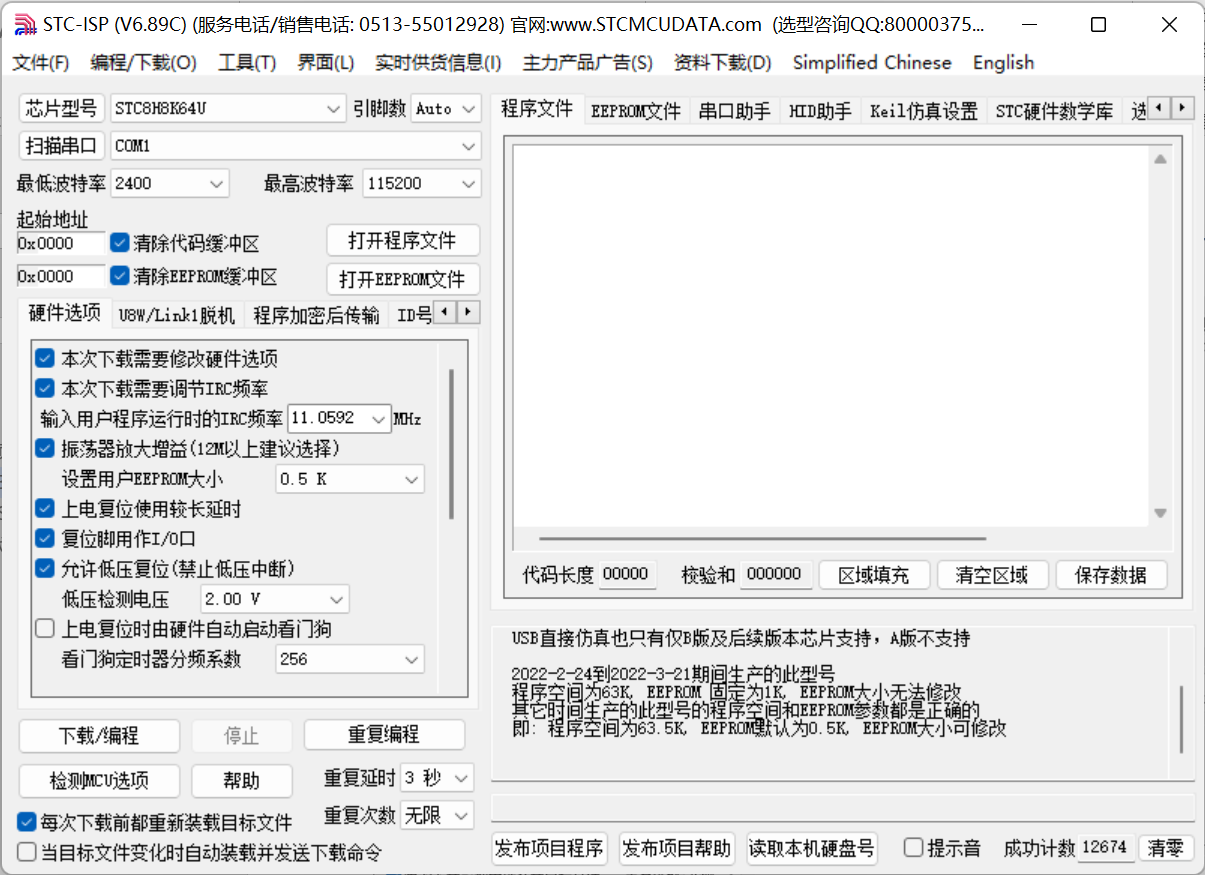Switch language to Simplified Chinese
The width and height of the screenshot is (1205, 875).
pyautogui.click(x=872, y=63)
